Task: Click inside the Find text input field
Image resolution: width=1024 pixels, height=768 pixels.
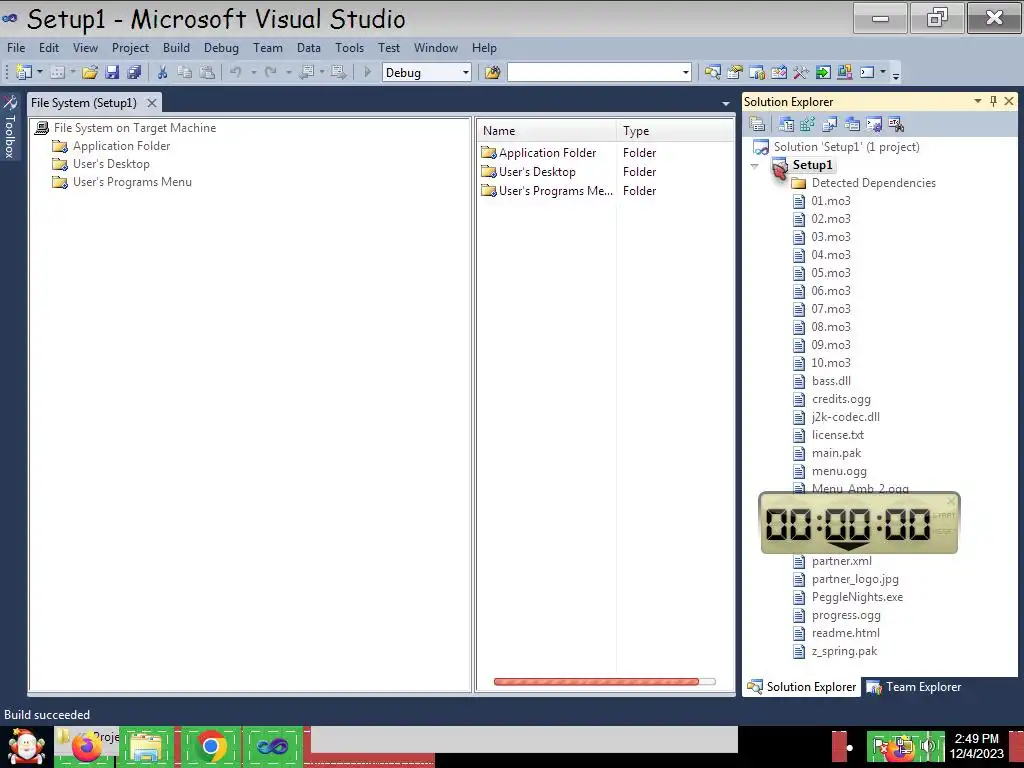Action: pos(594,72)
